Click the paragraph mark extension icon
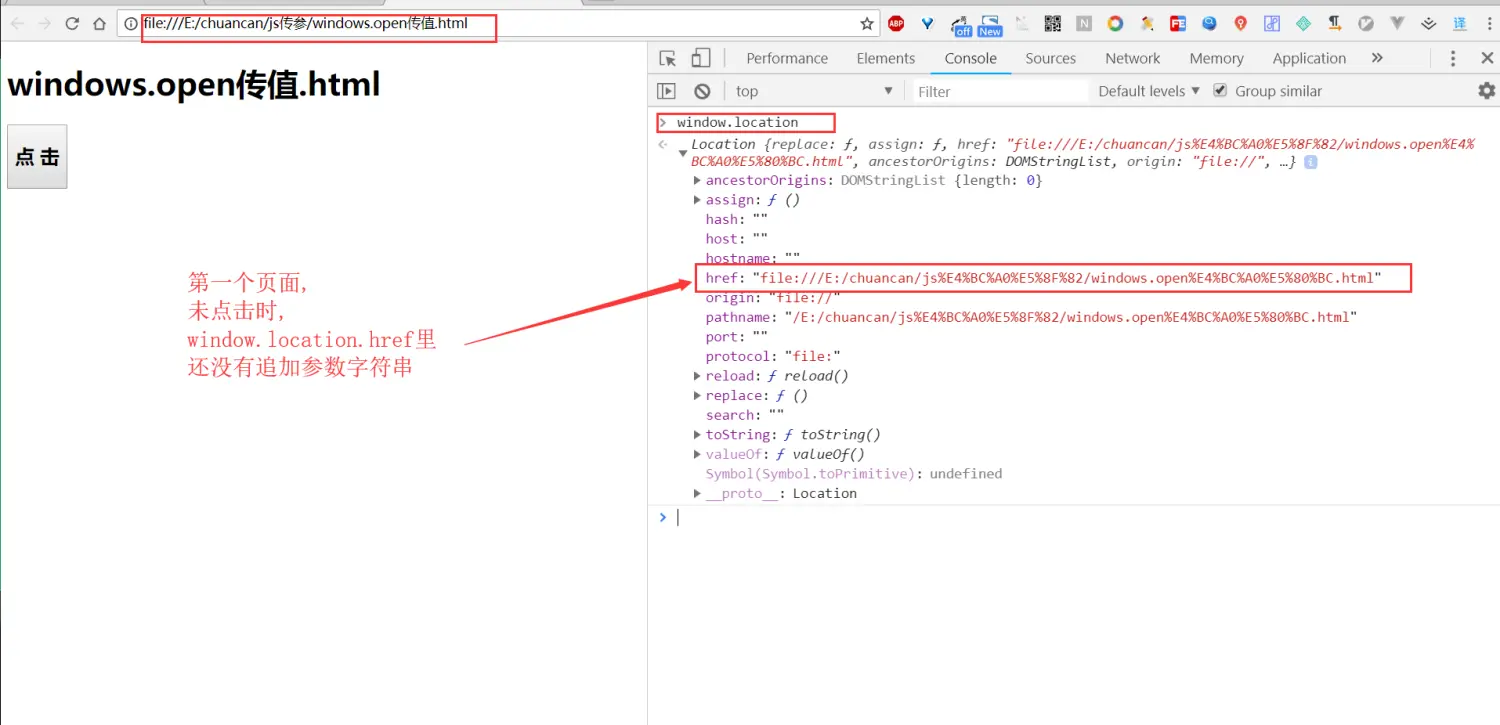This screenshot has width=1500, height=725. 1334,23
